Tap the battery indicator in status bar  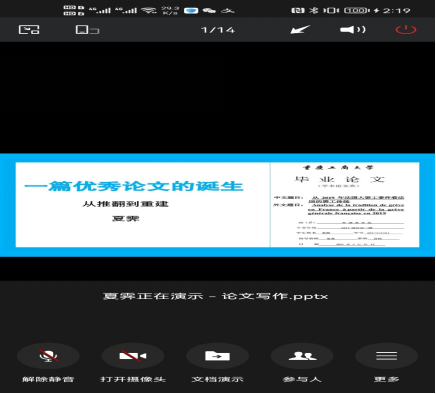pos(356,10)
